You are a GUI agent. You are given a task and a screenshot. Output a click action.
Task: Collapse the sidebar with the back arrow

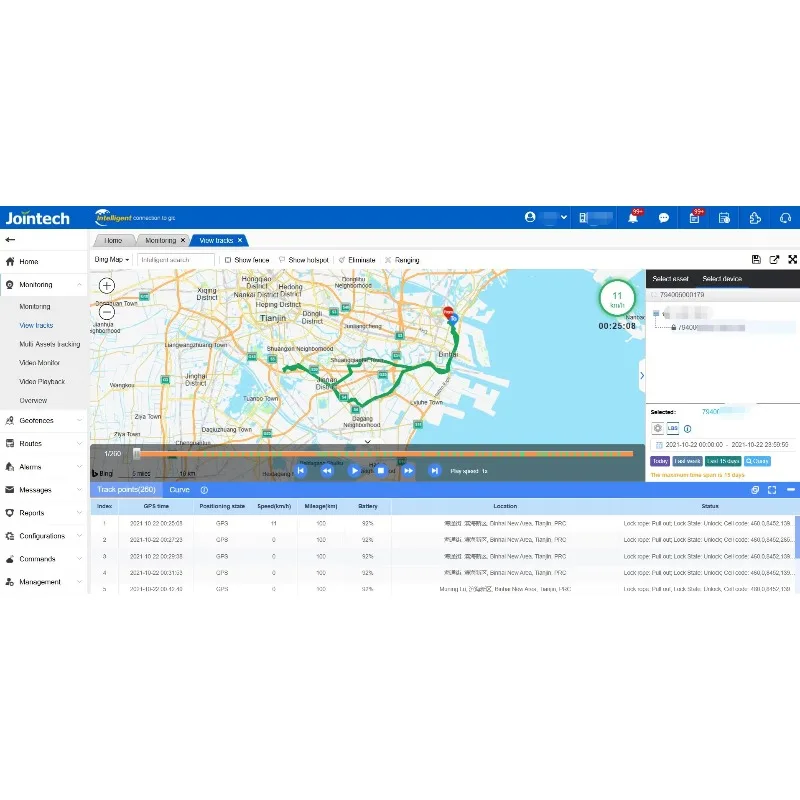coord(10,239)
